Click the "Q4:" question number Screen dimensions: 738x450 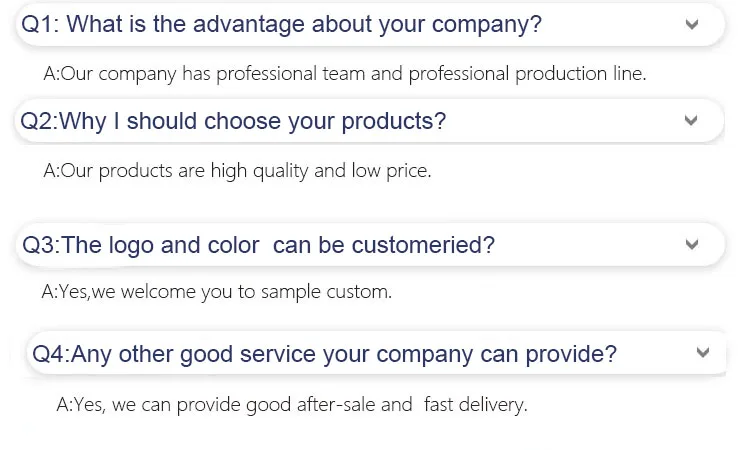point(52,353)
